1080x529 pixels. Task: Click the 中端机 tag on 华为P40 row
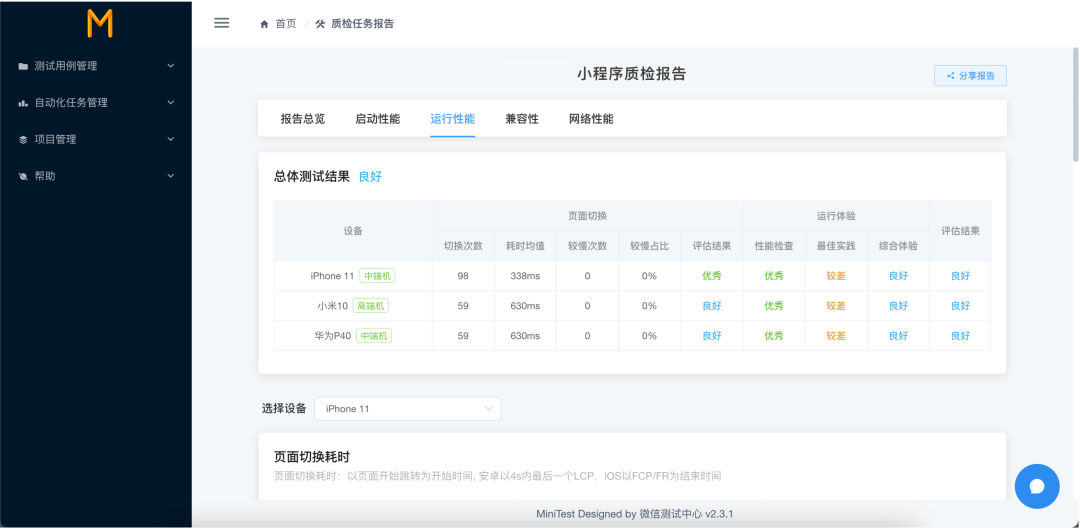(x=374, y=336)
